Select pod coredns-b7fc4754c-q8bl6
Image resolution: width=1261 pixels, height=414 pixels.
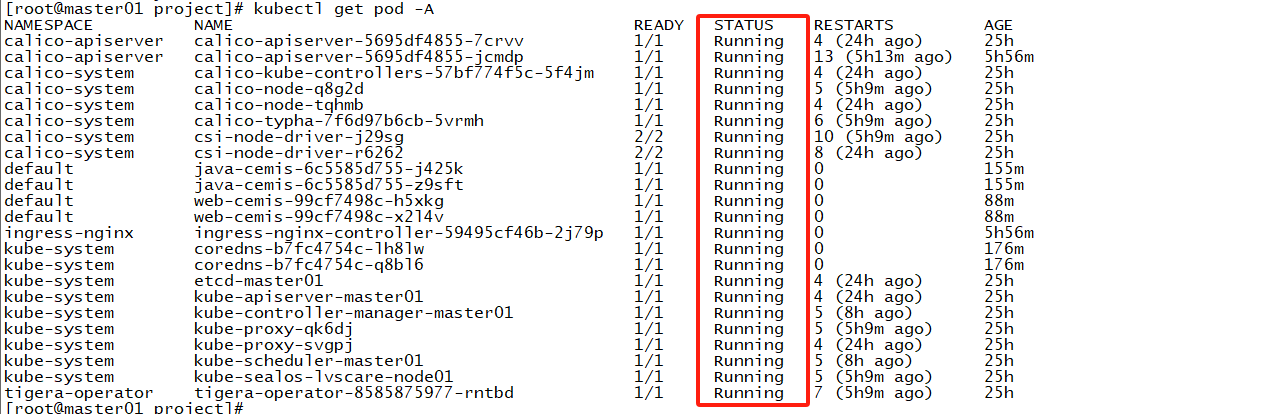309,265
